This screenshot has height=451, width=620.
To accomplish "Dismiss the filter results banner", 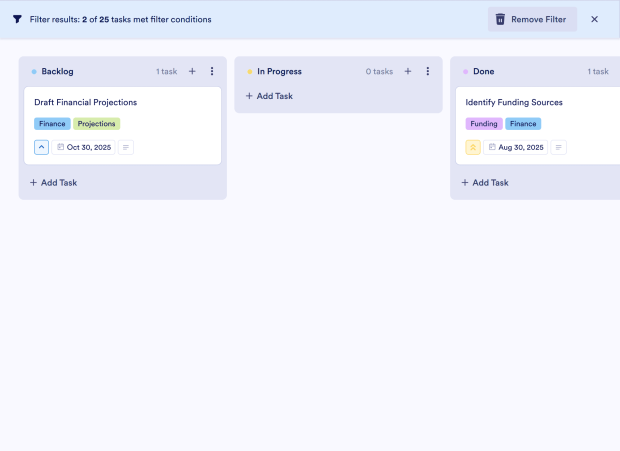I will 594,19.
